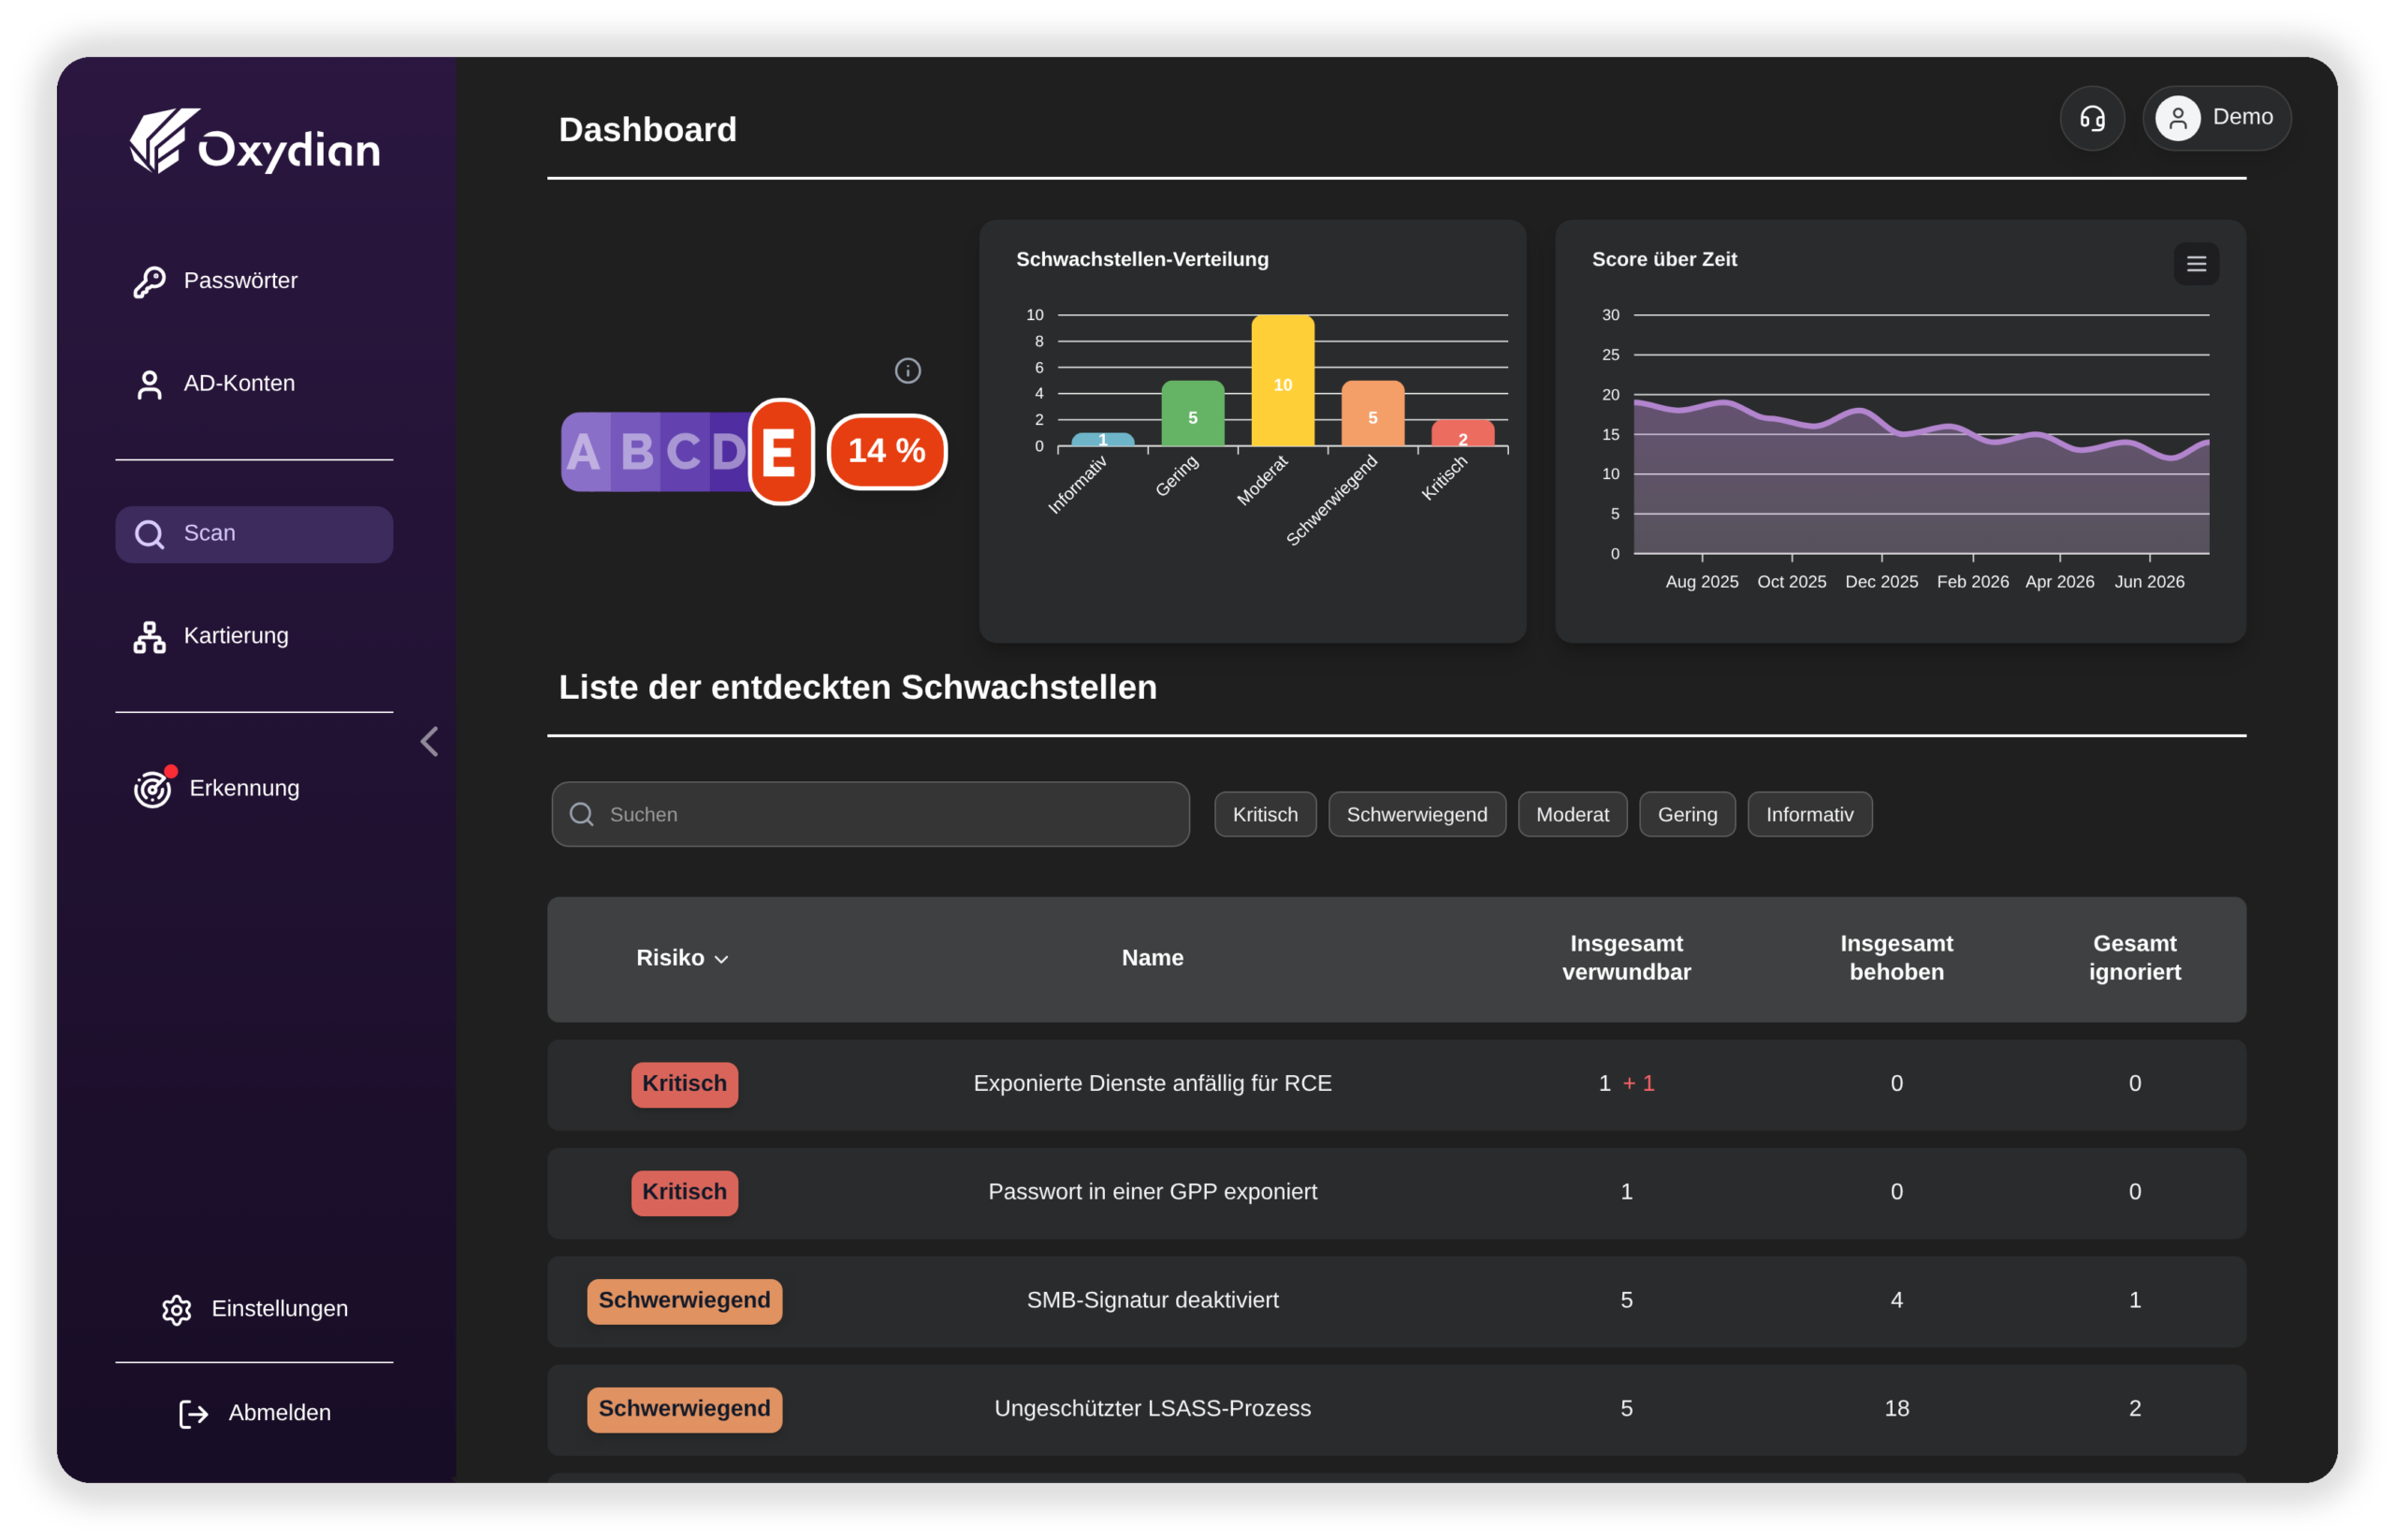Click the Scan magnifier icon
The width and height of the screenshot is (2395, 1540).
coord(149,534)
